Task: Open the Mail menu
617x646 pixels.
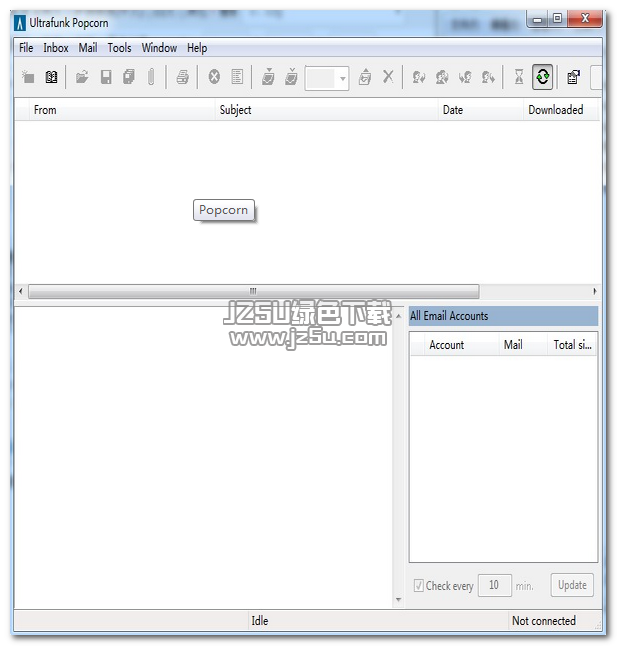Action: pos(88,48)
